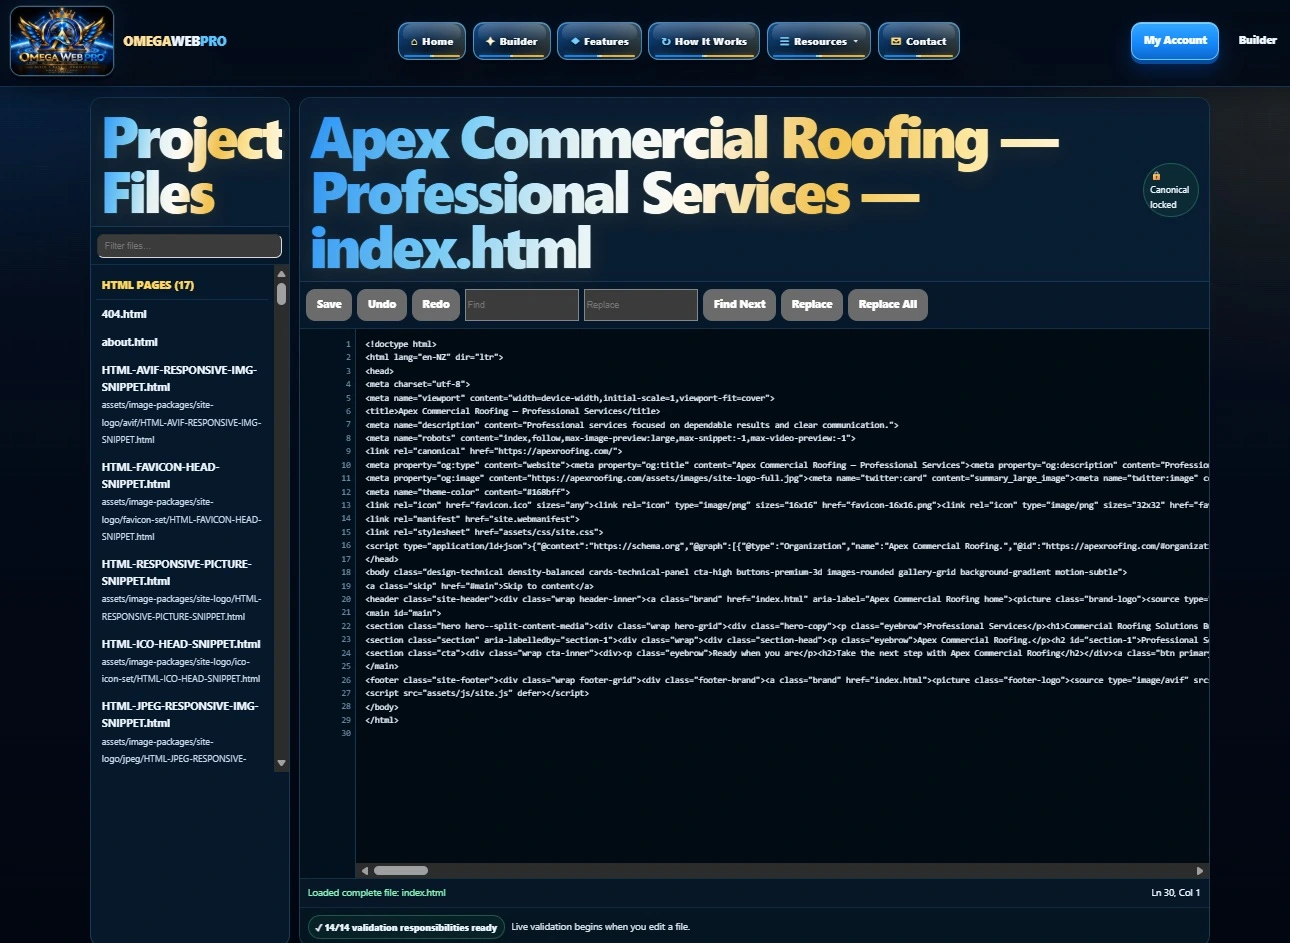Image resolution: width=1290 pixels, height=943 pixels.
Task: Click the OMEGAWEBPRO brand text
Action: (x=175, y=41)
